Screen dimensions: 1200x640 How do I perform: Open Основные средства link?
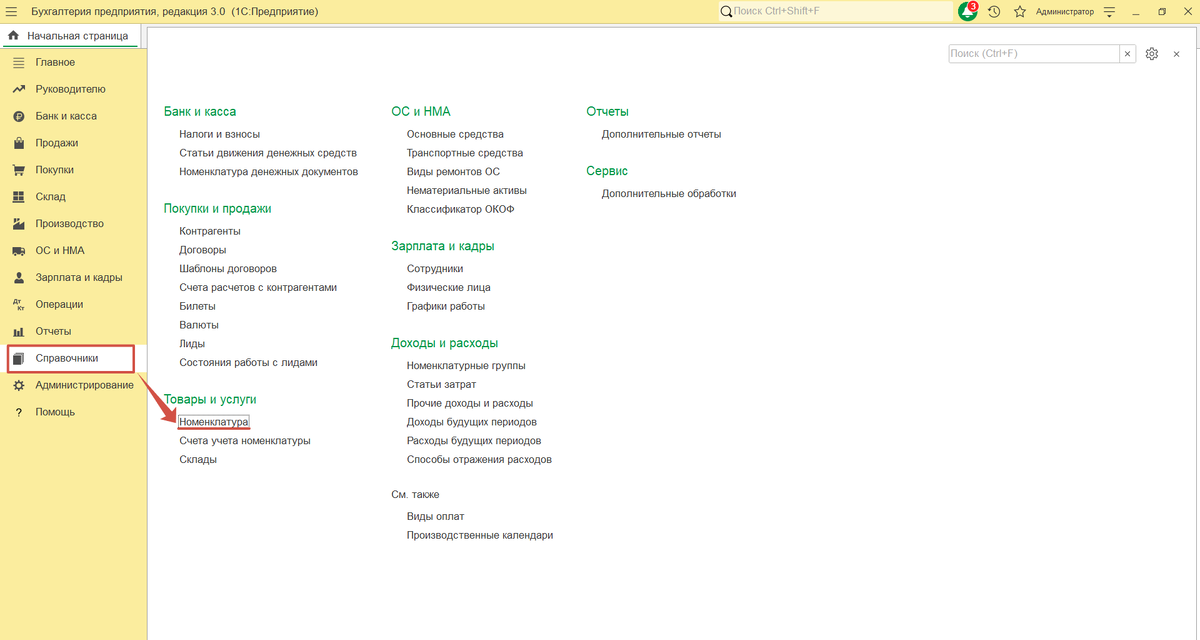[x=455, y=134]
